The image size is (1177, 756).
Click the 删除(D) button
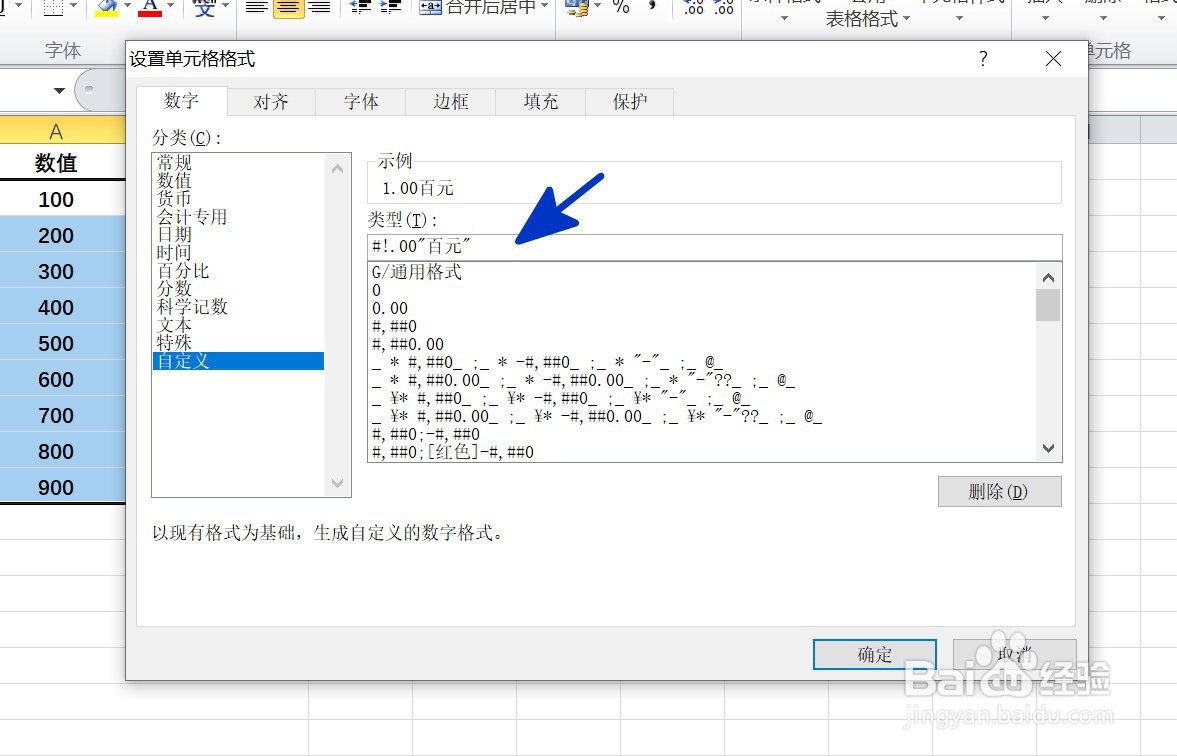[x=1000, y=492]
